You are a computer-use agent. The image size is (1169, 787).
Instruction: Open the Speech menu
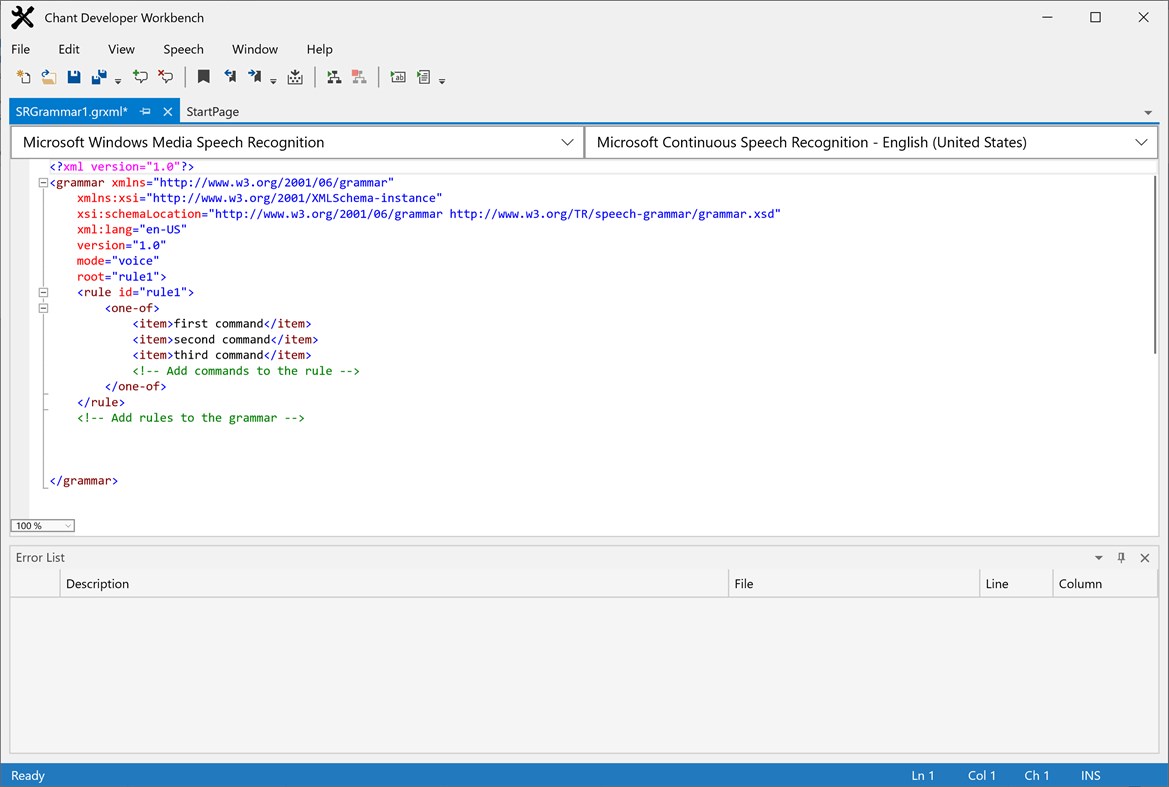click(183, 49)
